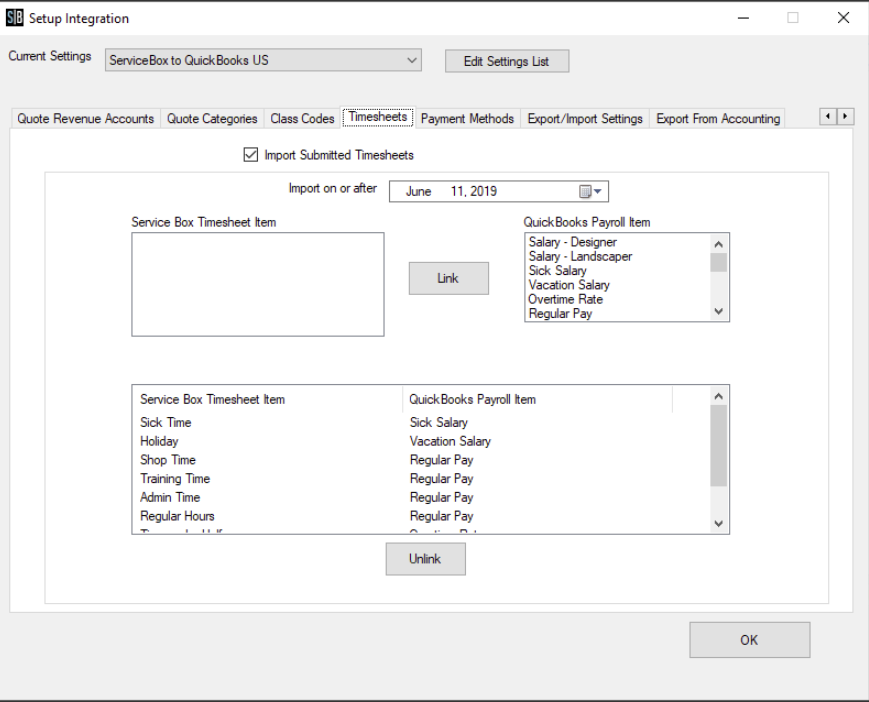The image size is (869, 702).
Task: Select Overtime Rate payroll item
Action: point(565,299)
